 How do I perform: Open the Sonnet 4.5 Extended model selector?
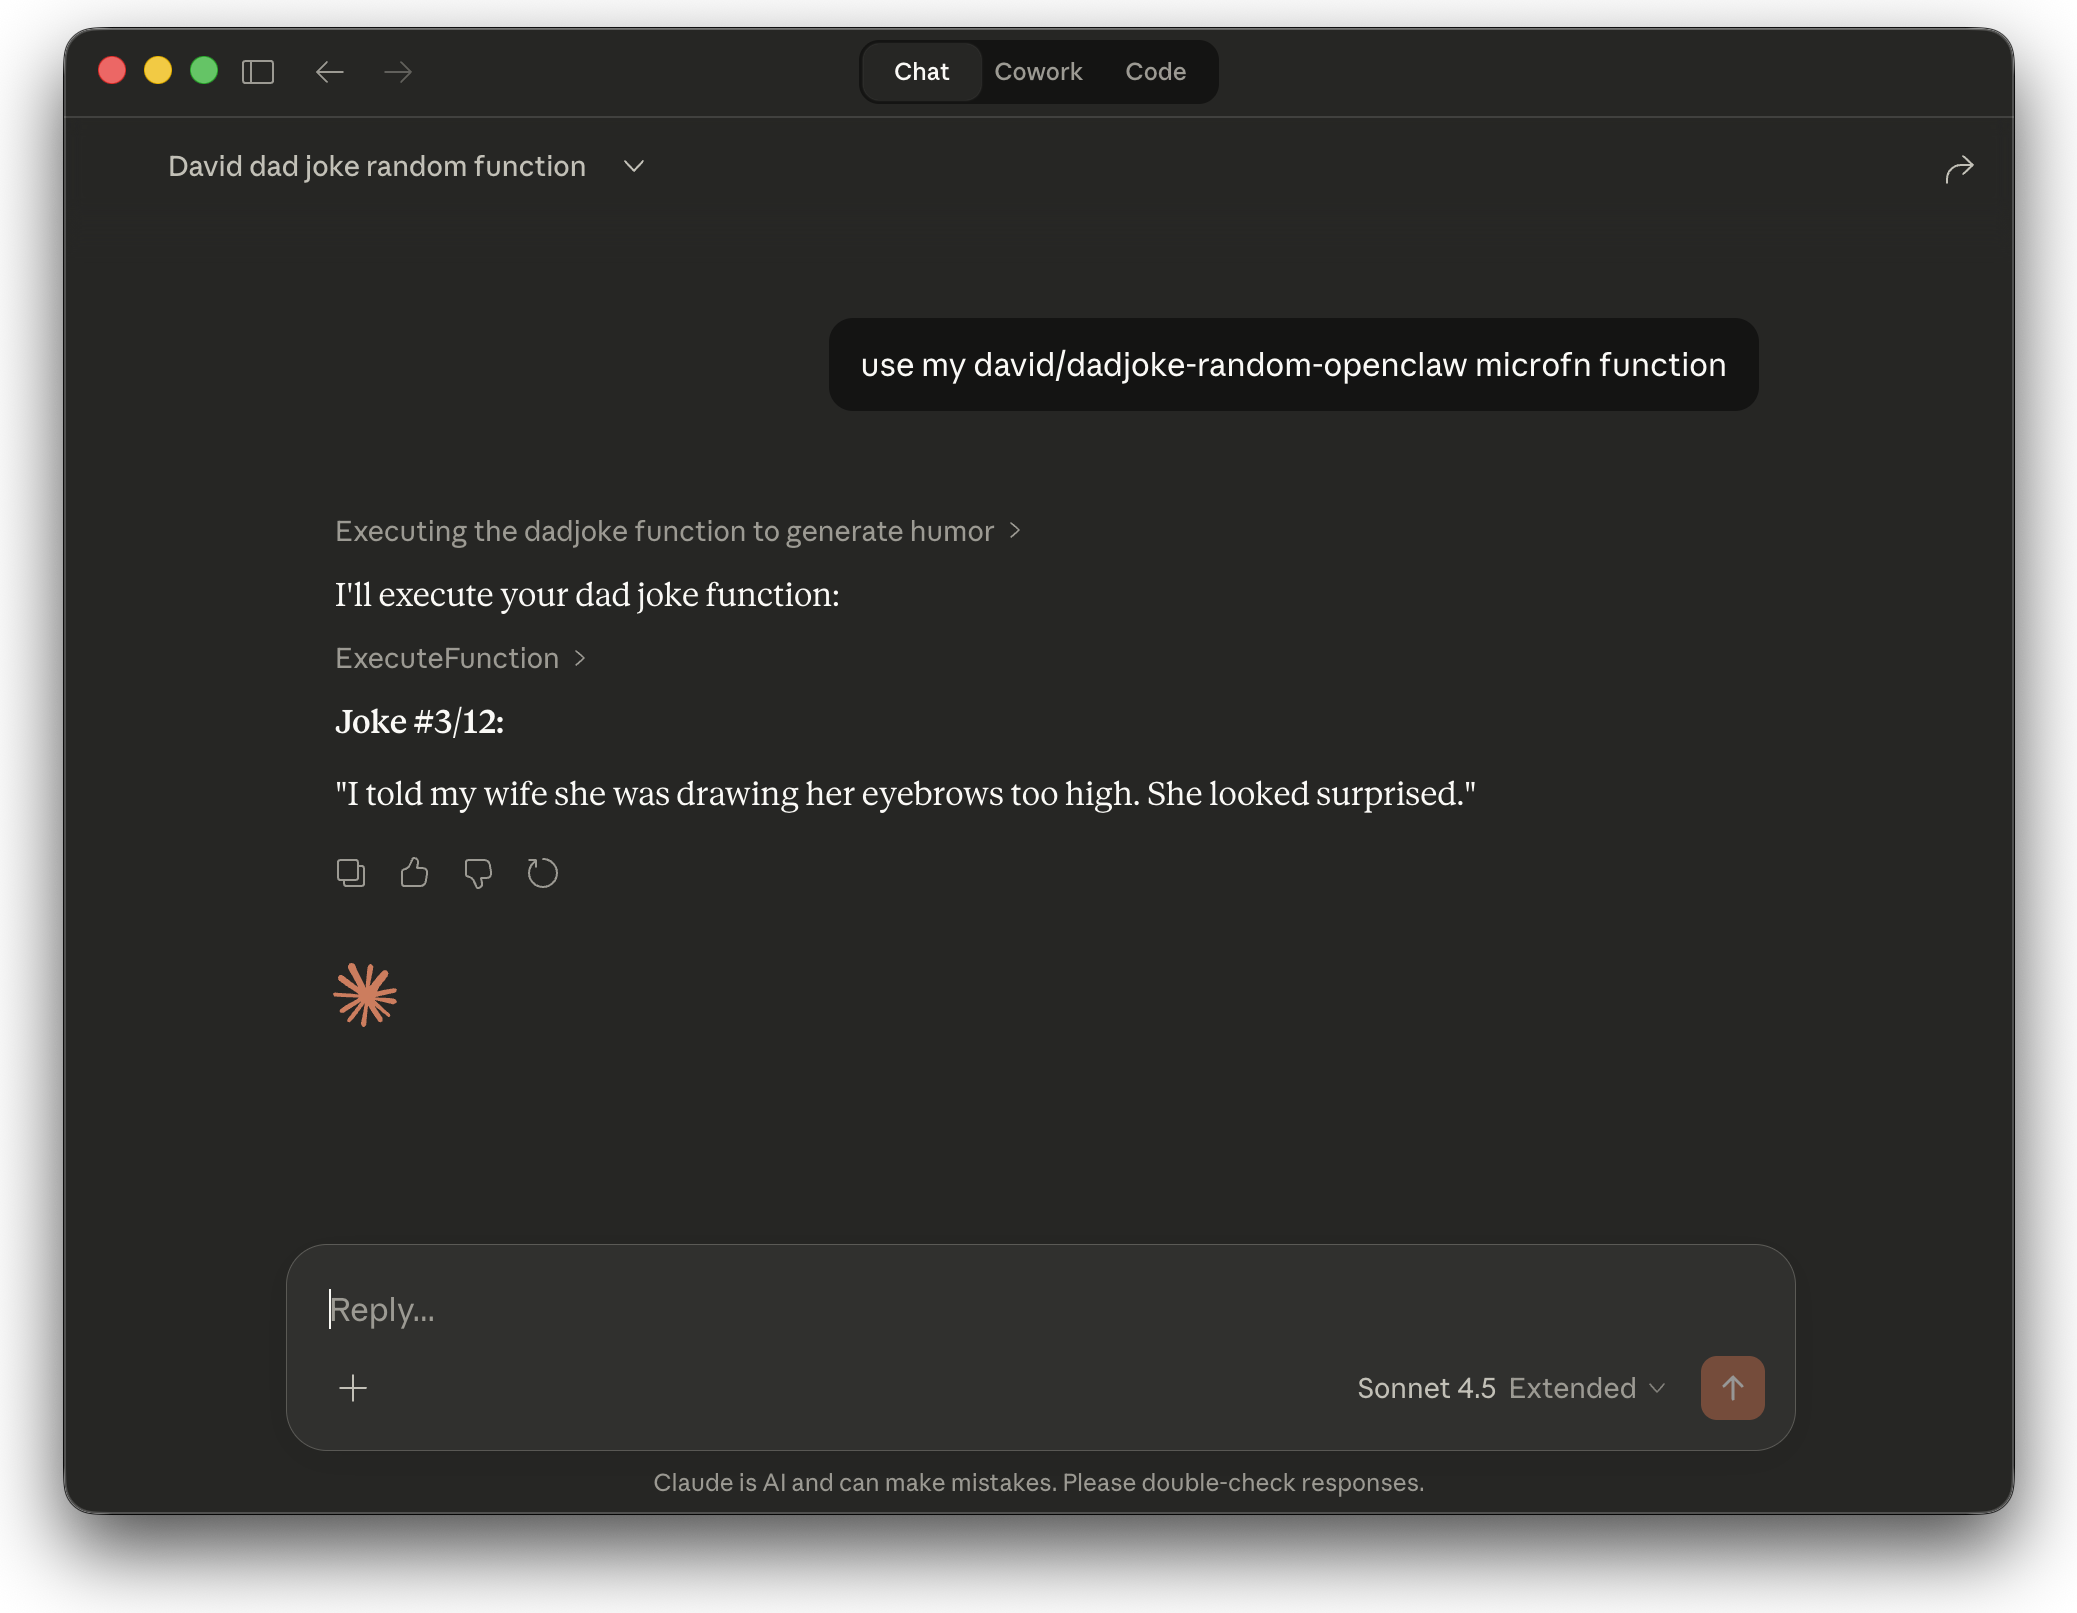point(1510,1388)
